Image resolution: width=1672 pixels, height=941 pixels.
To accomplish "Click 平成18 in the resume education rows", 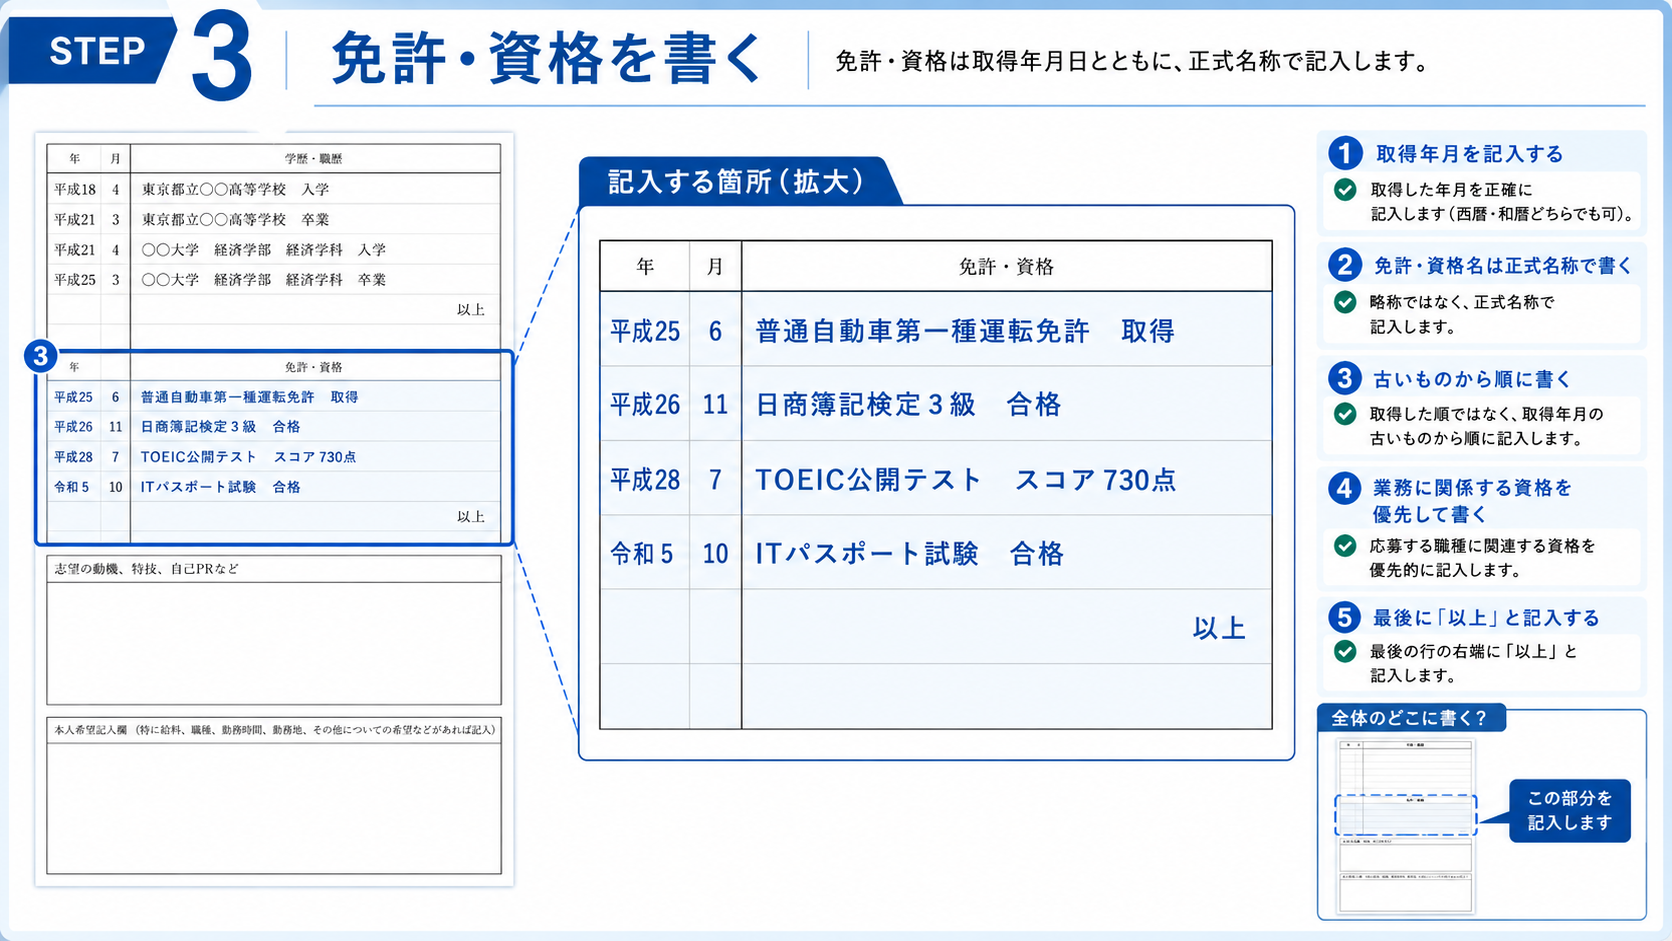I will pyautogui.click(x=75, y=189).
